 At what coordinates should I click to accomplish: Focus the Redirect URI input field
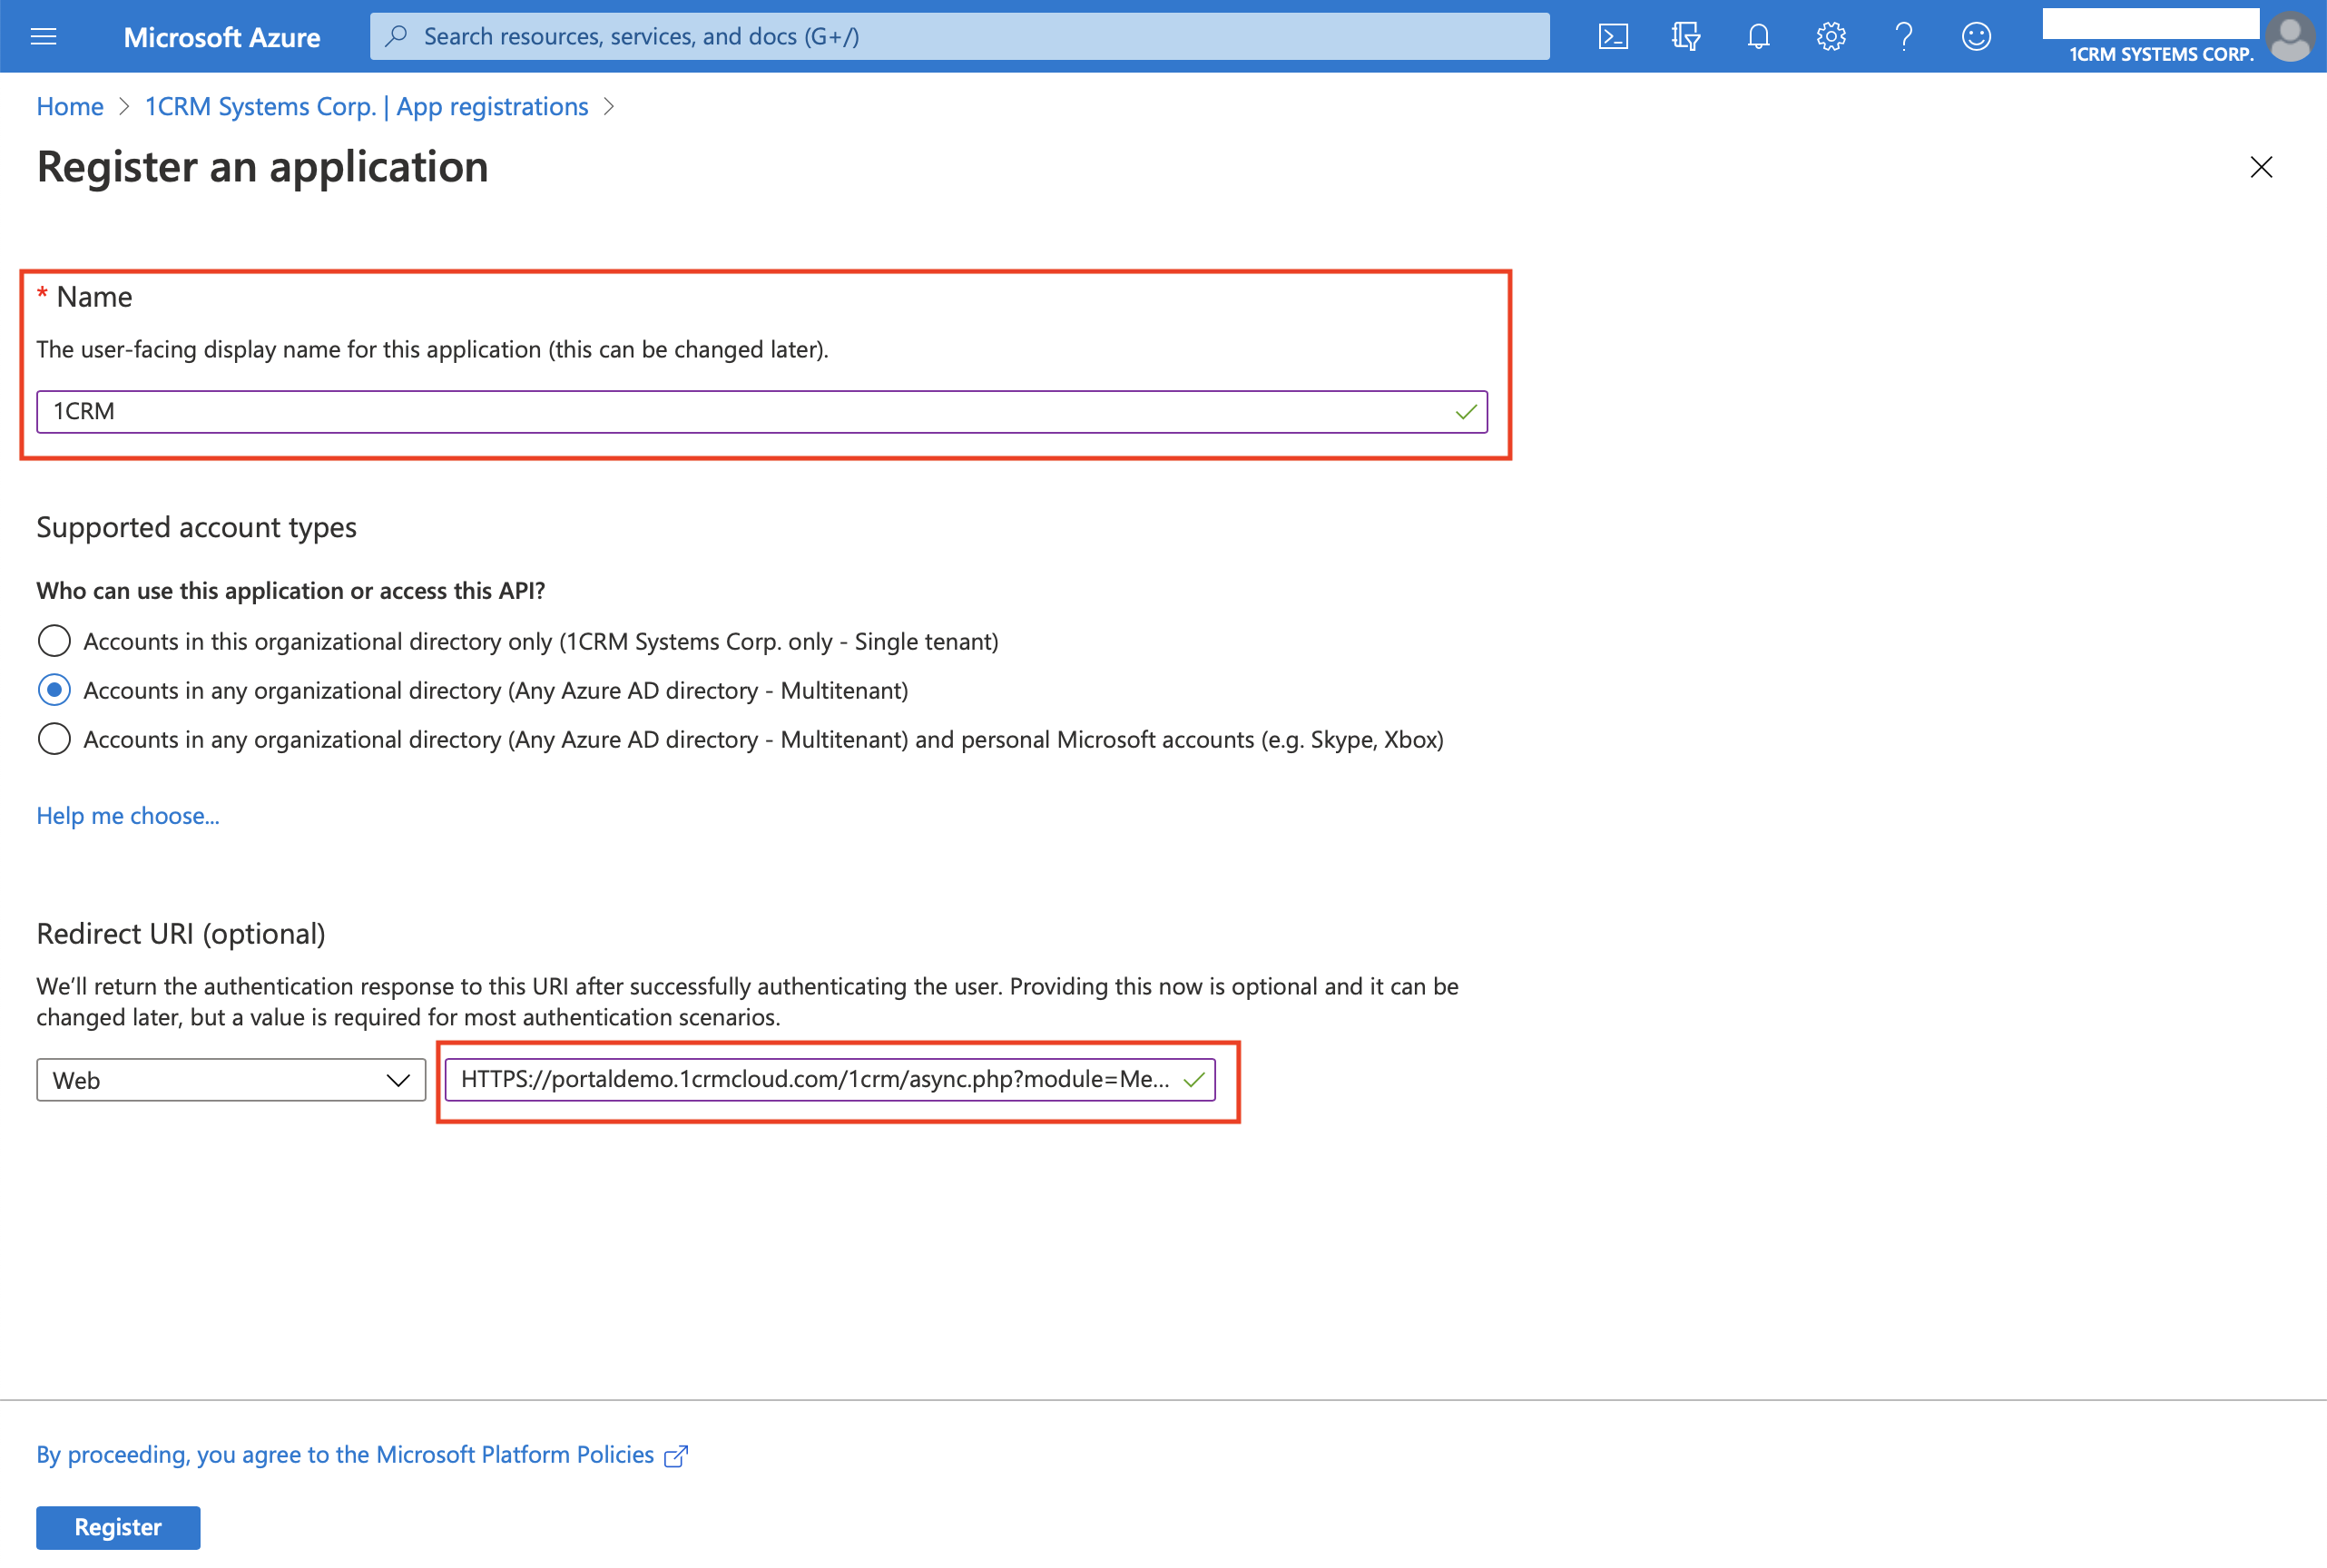click(830, 1079)
